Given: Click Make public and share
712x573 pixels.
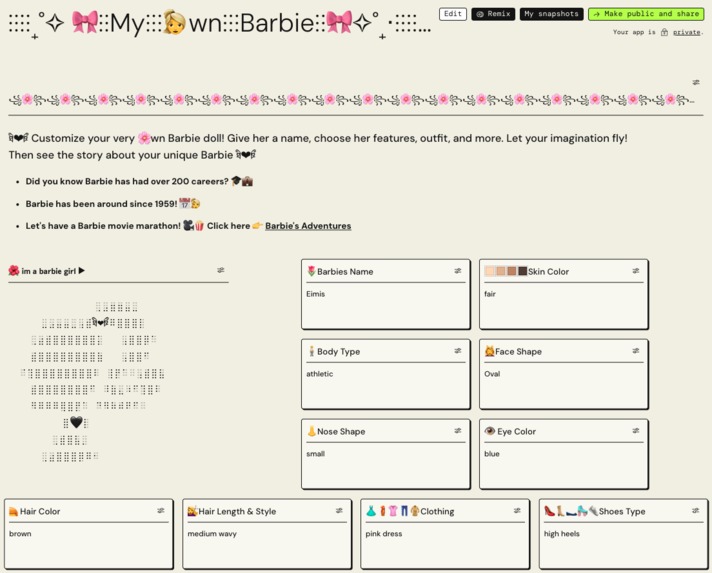Looking at the screenshot, I should pos(646,14).
